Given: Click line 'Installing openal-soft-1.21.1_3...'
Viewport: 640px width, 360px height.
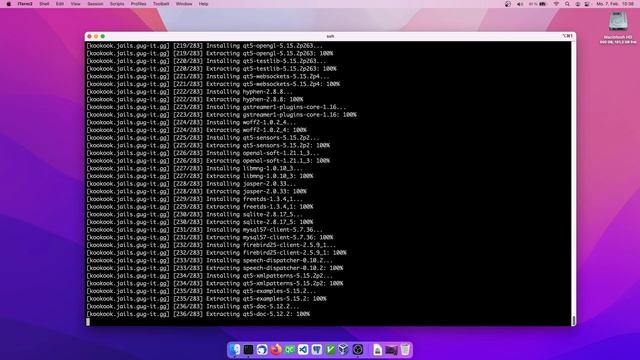Looking at the screenshot, I should pos(262,153).
